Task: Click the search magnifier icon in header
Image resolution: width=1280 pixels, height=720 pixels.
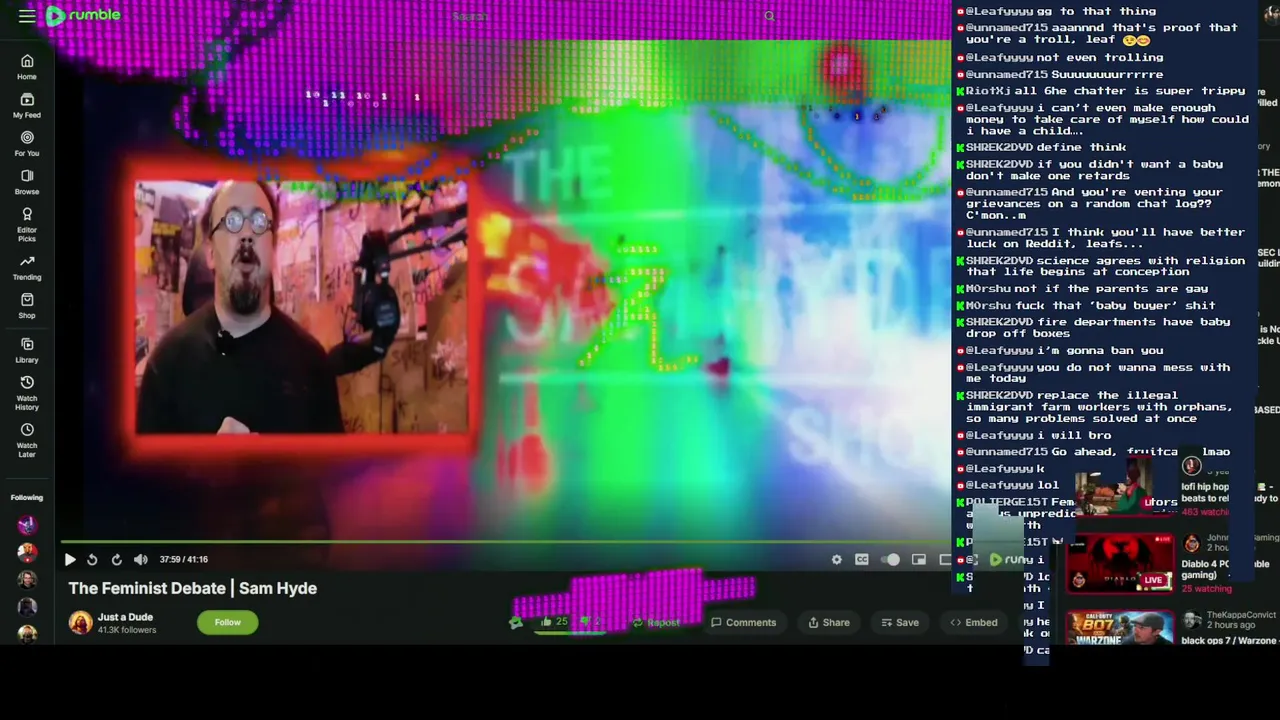Action: click(x=769, y=16)
